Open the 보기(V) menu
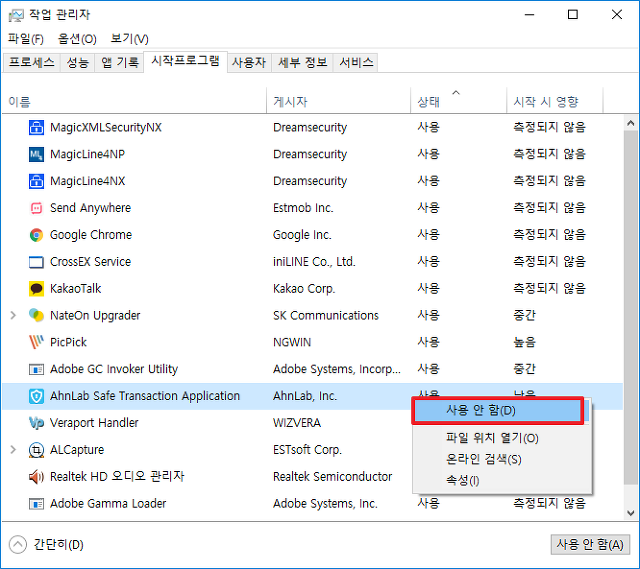This screenshot has height=569, width=640. tap(129, 39)
